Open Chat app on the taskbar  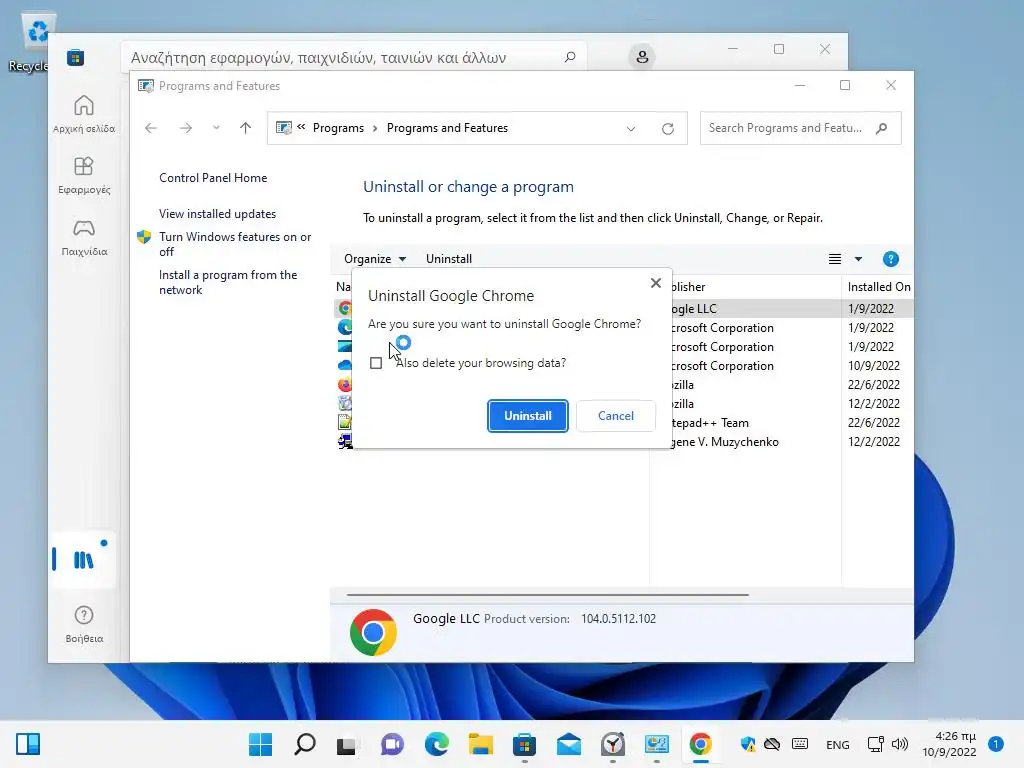392,744
